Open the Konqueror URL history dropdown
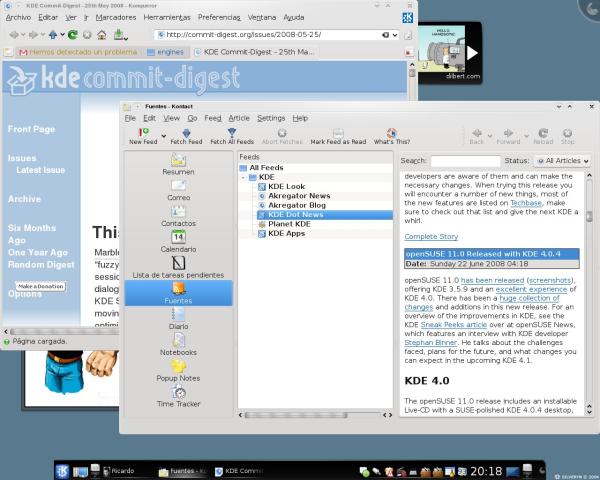Image resolution: width=600 pixels, height=480 pixels. (395, 35)
